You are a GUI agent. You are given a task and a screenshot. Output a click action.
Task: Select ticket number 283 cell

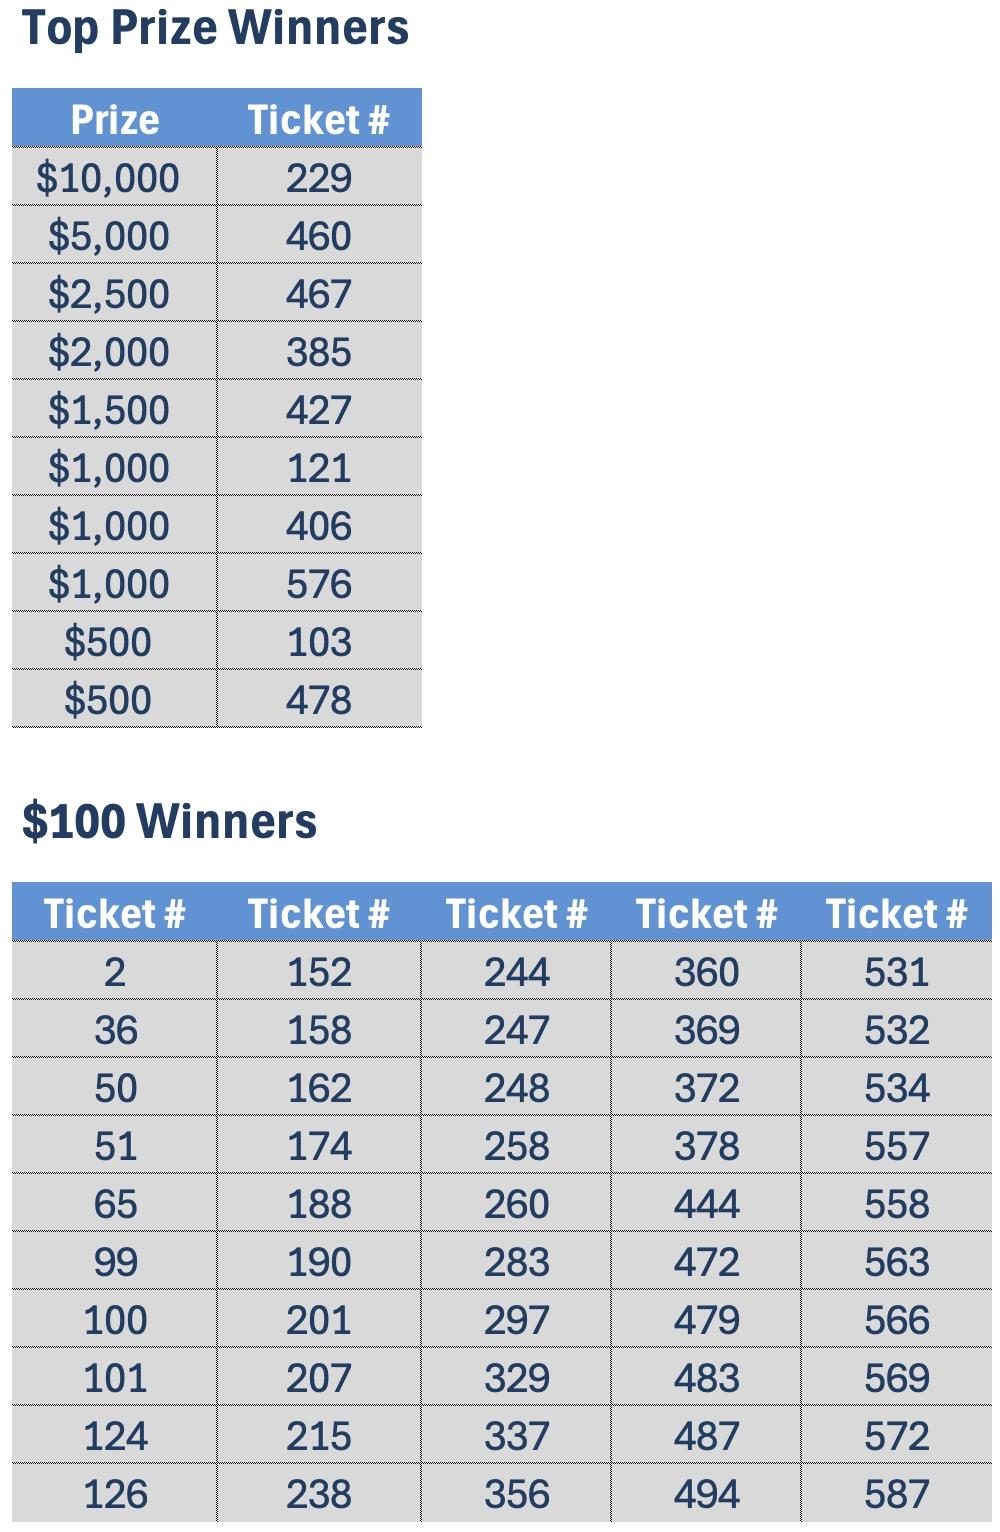click(x=517, y=1262)
